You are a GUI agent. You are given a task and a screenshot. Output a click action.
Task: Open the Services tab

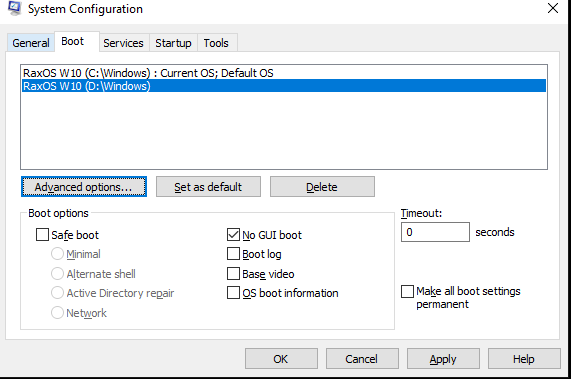pyautogui.click(x=123, y=43)
